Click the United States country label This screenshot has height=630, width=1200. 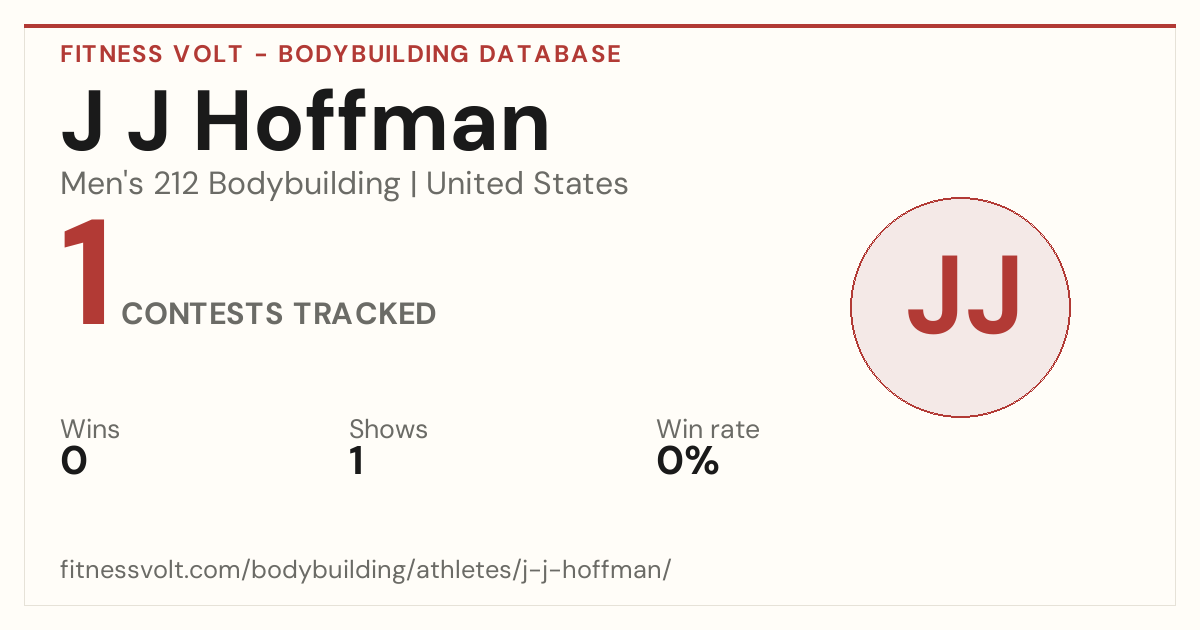coord(527,184)
